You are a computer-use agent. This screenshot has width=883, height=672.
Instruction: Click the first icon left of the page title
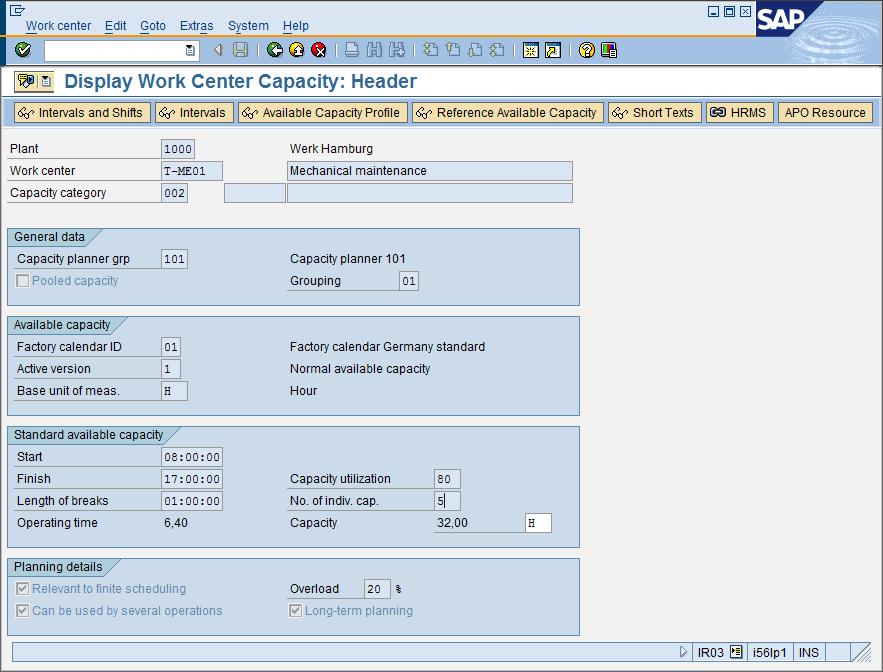pos(26,82)
